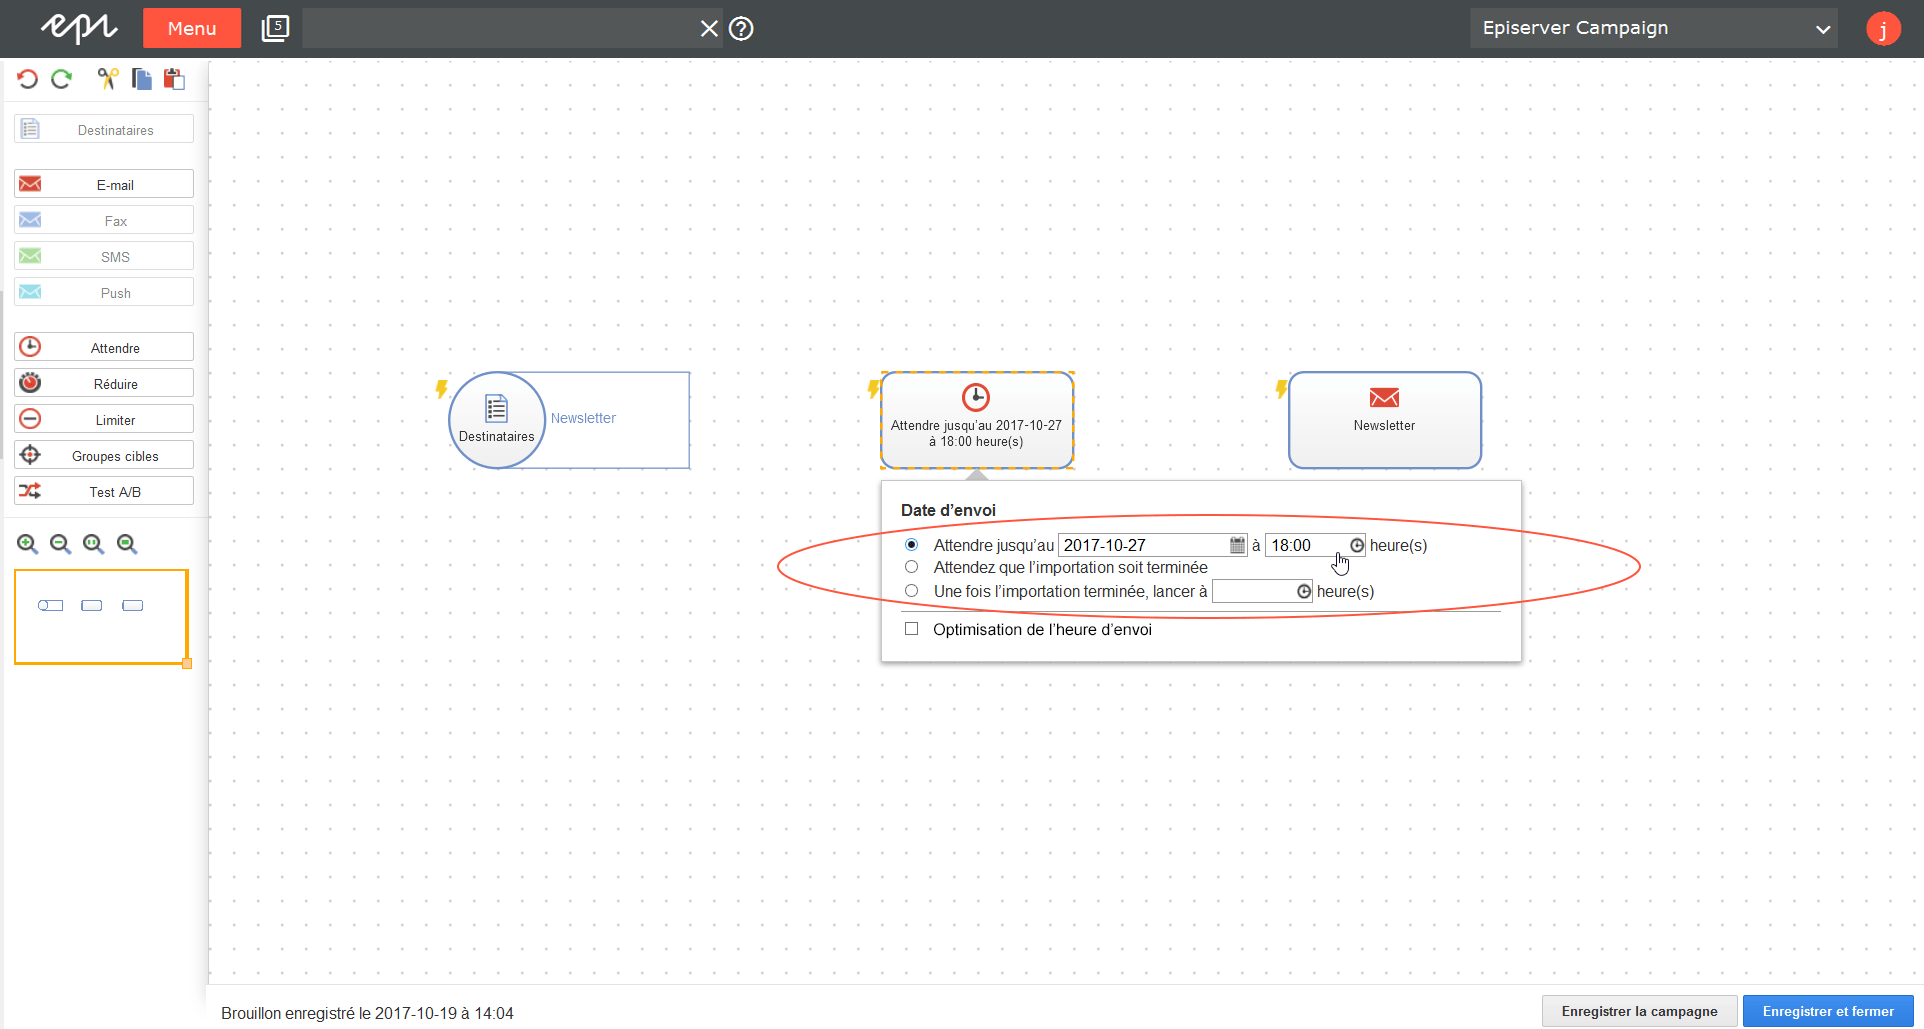Click the time field 18:00
Viewport: 1924px width, 1029px height.
(x=1315, y=545)
